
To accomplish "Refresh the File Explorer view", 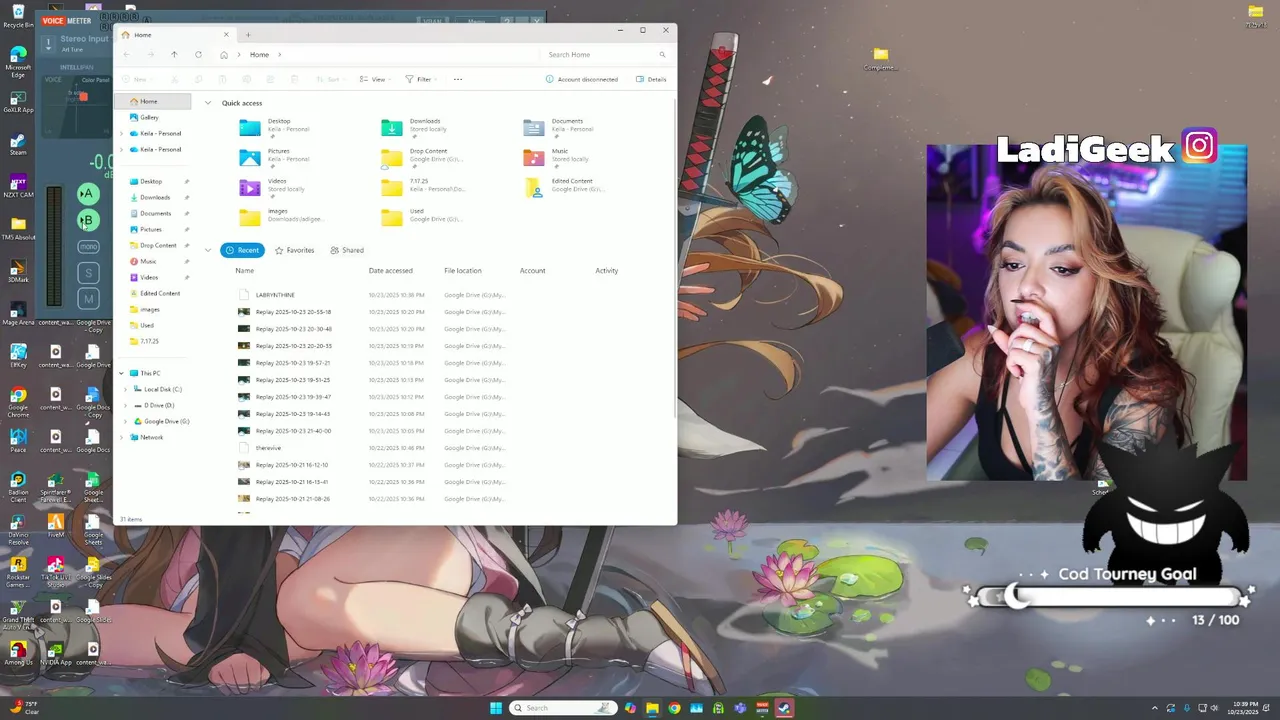I will (198, 55).
